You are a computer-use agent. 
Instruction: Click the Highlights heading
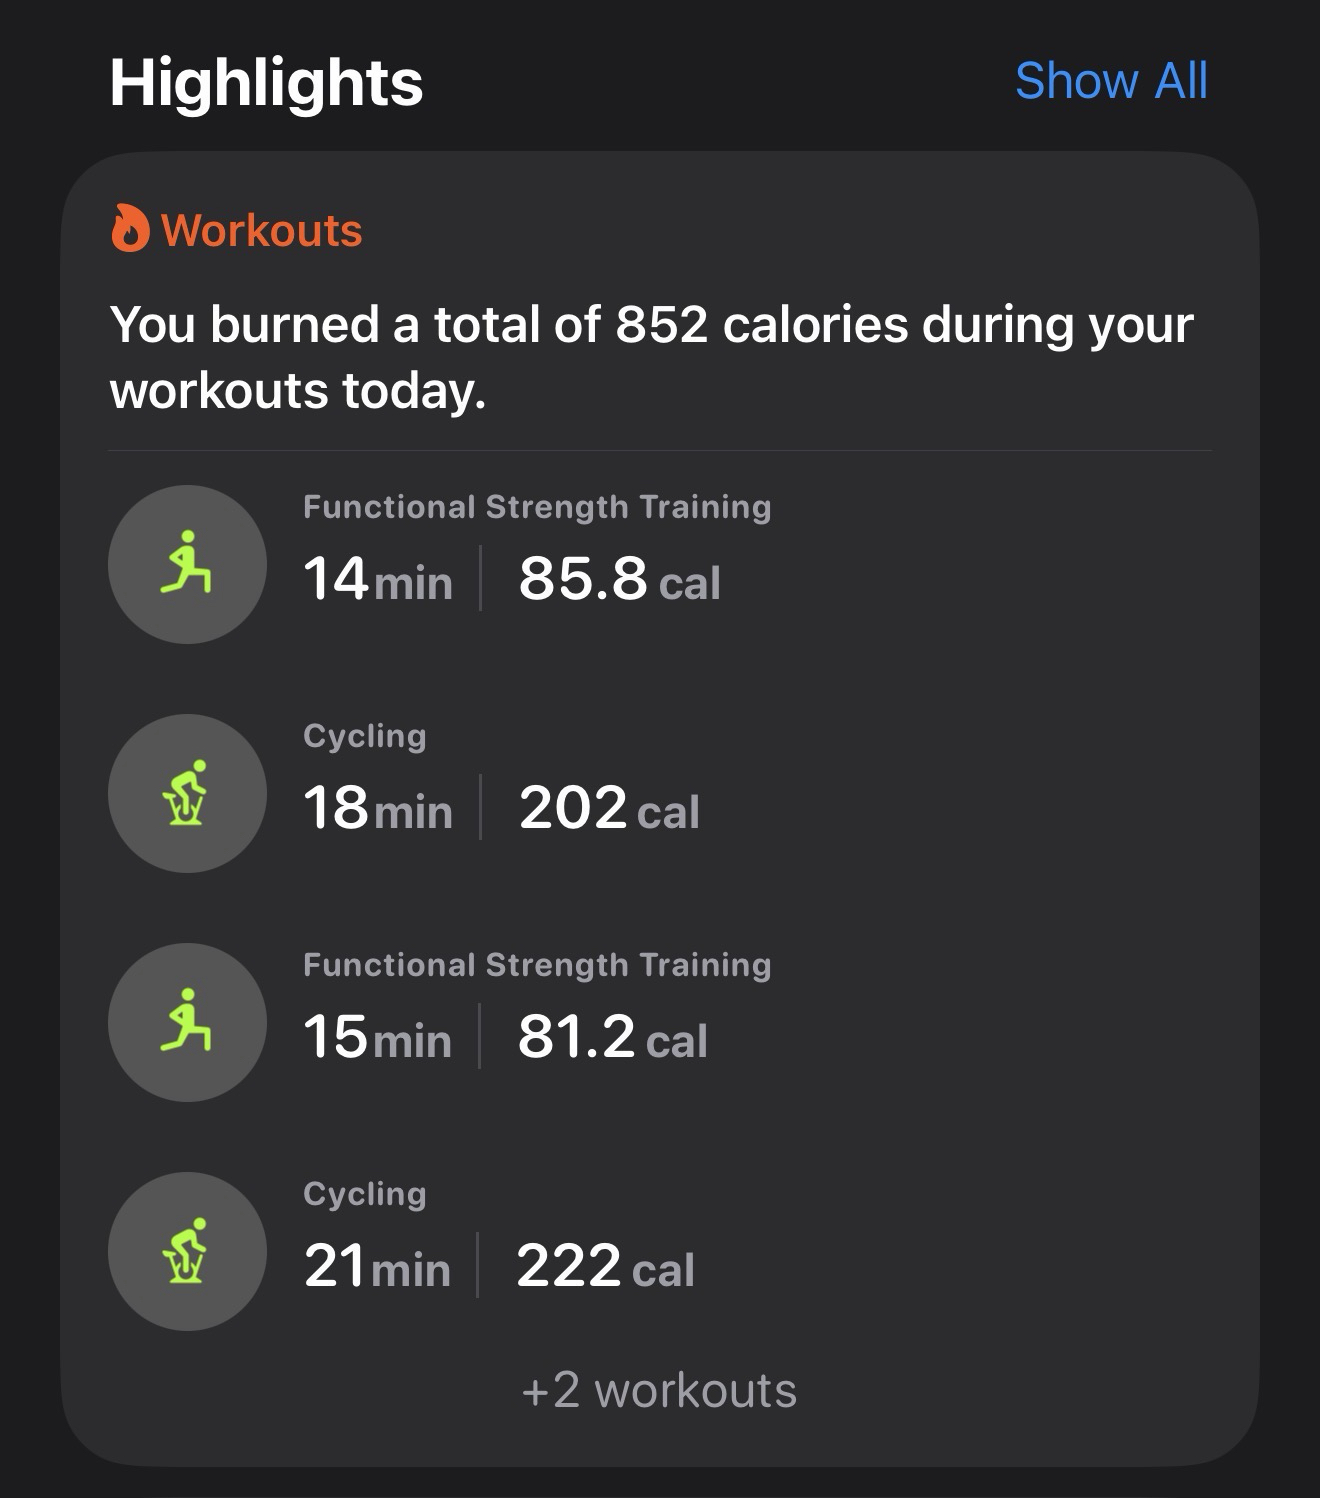point(266,82)
